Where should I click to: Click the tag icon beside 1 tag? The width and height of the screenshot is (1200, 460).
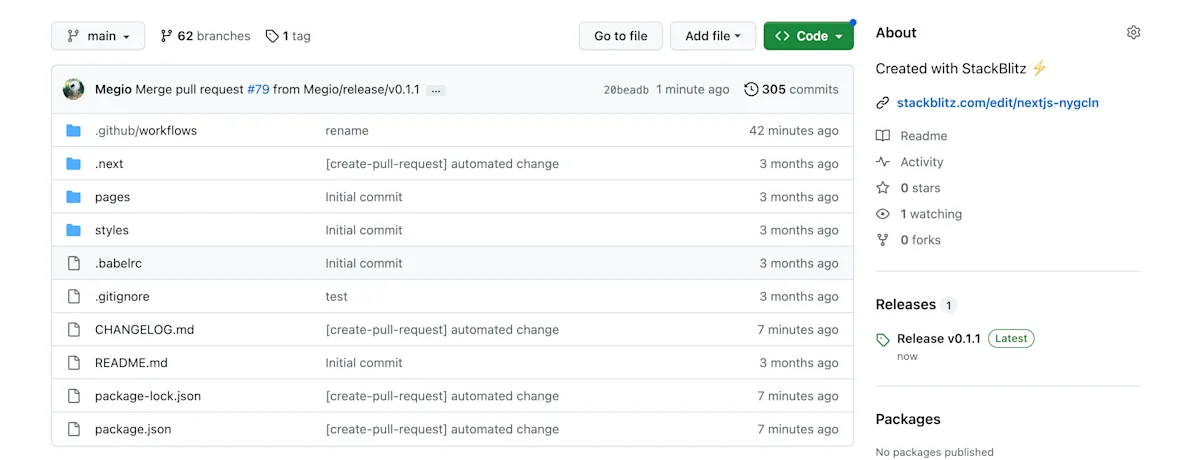coord(272,36)
